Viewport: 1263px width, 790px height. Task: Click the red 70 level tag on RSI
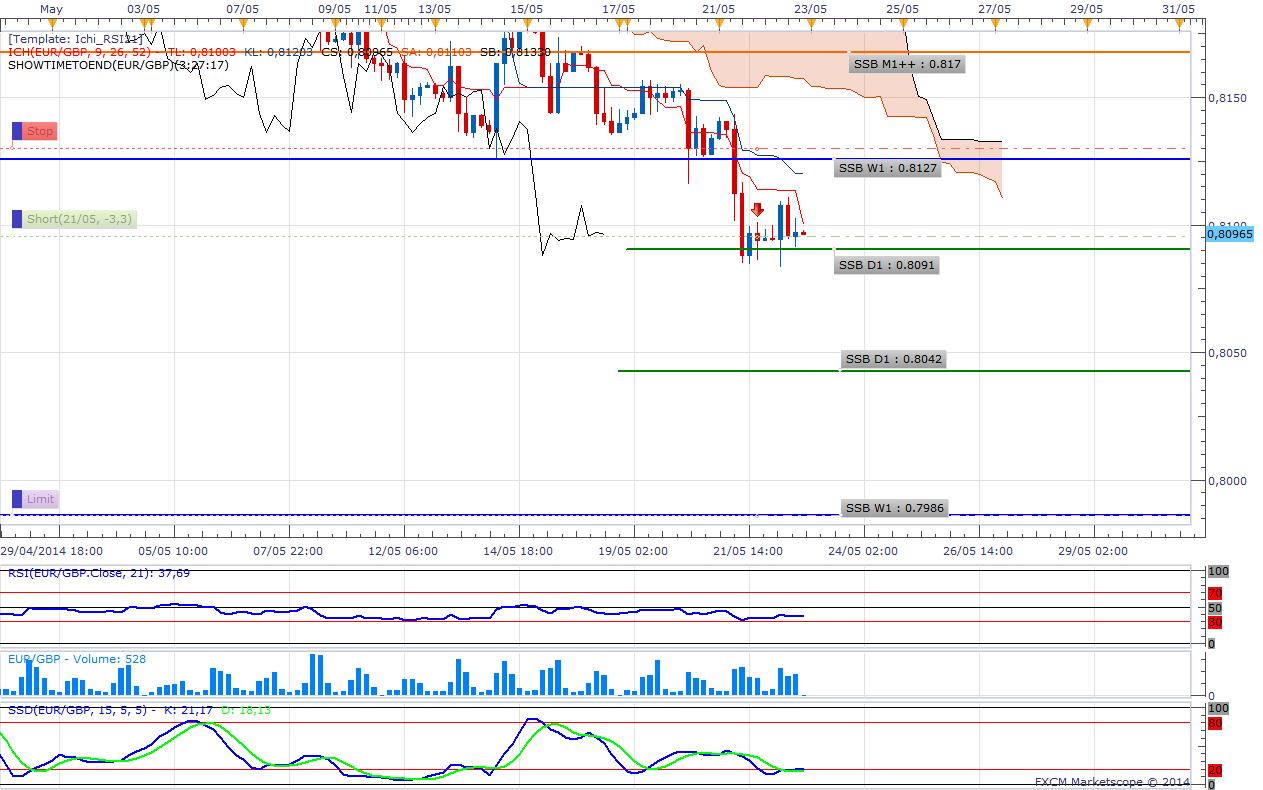click(x=1215, y=594)
